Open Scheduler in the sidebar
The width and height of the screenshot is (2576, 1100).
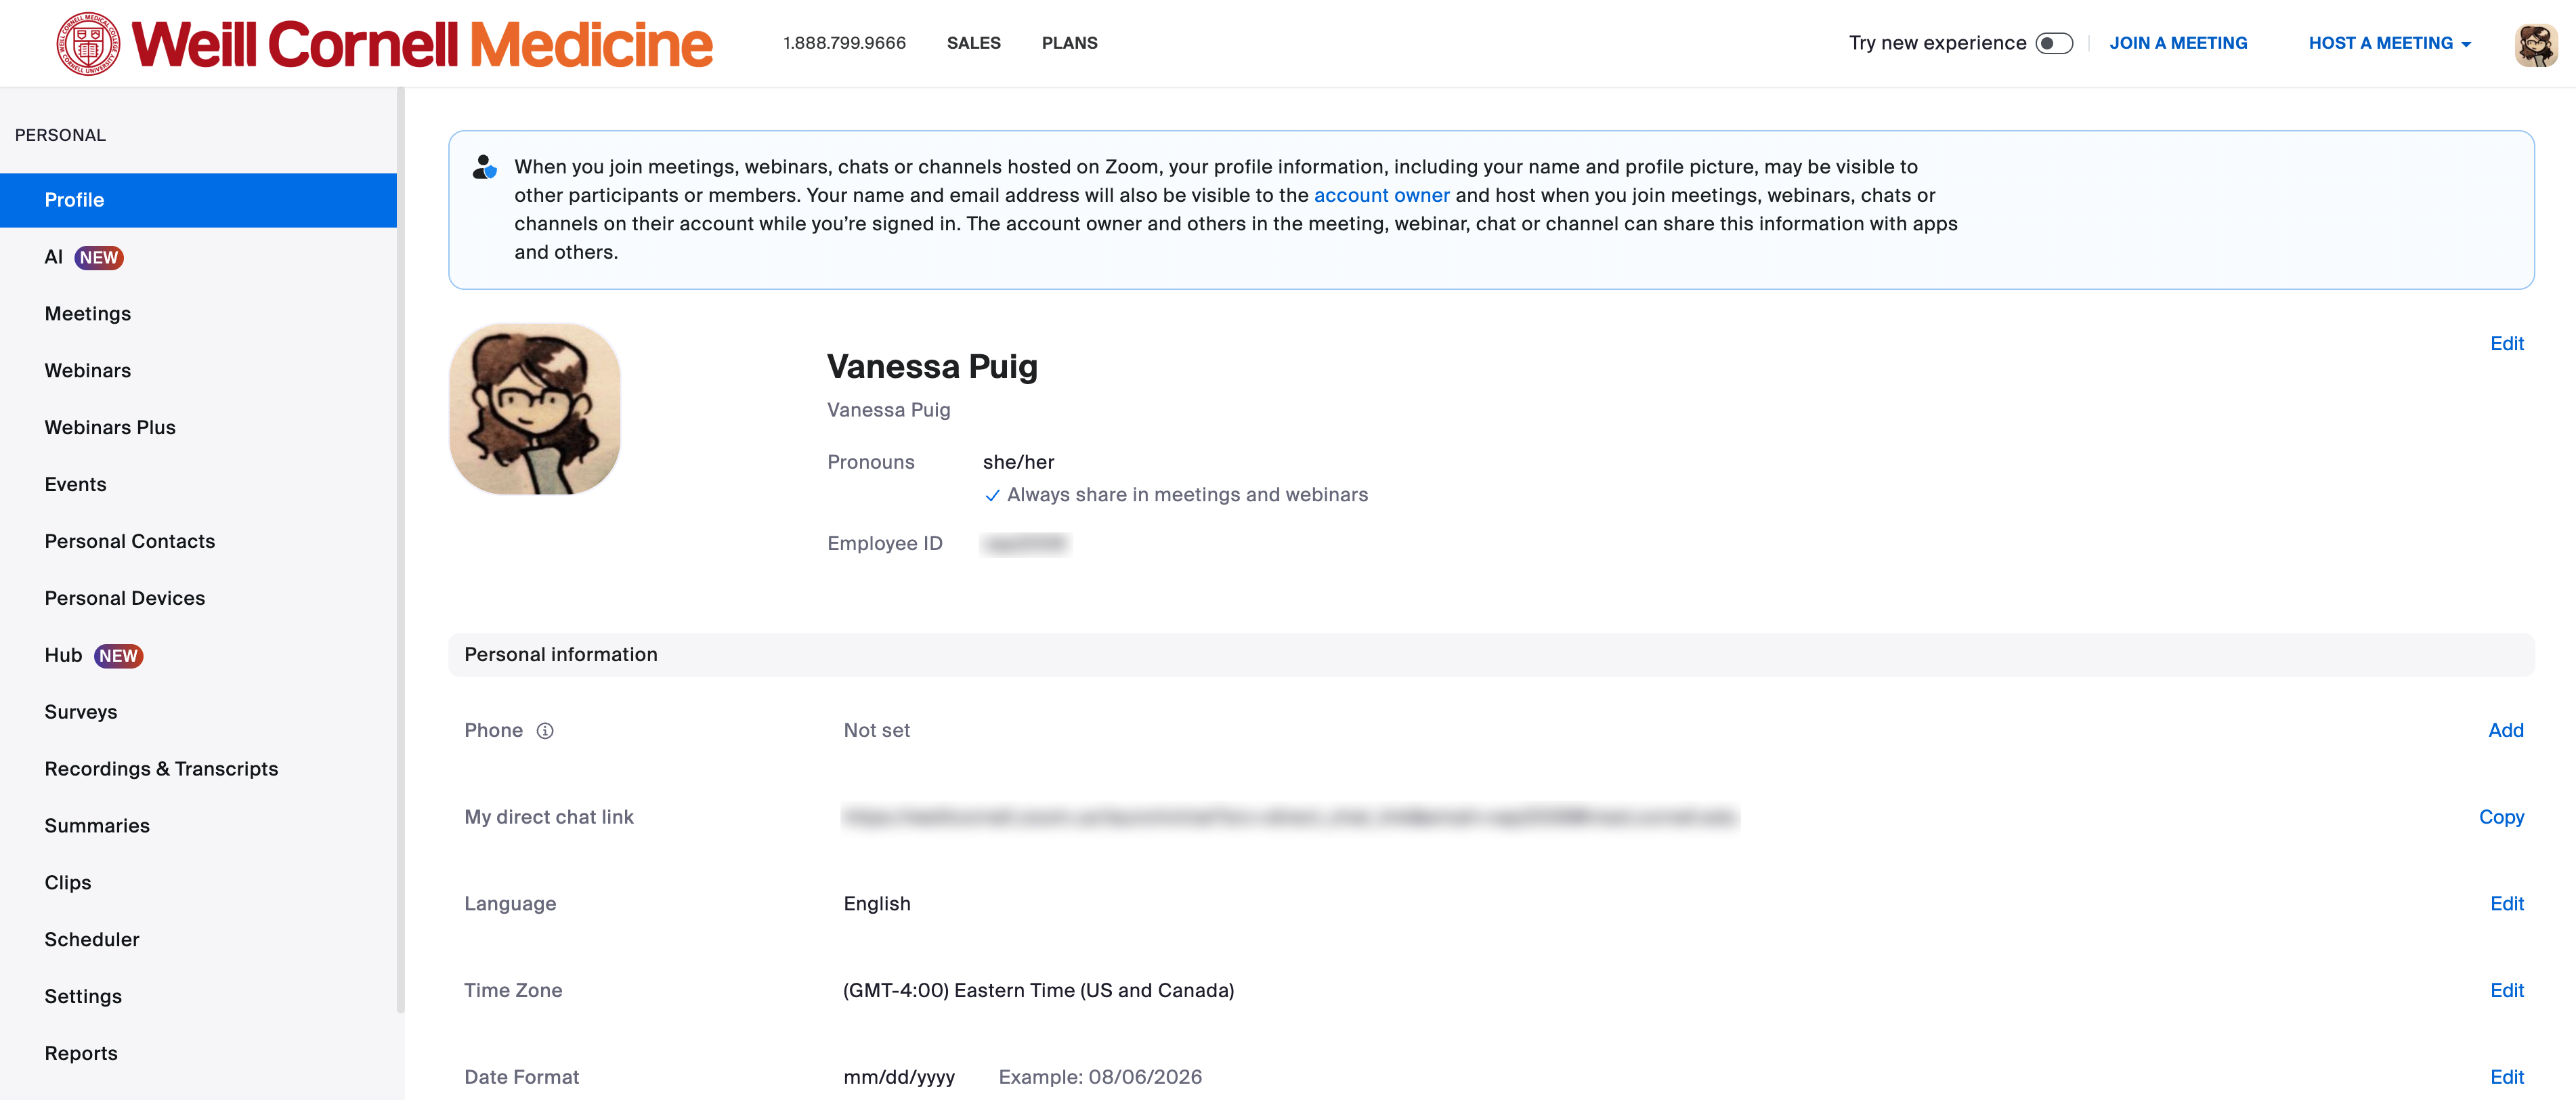click(92, 940)
